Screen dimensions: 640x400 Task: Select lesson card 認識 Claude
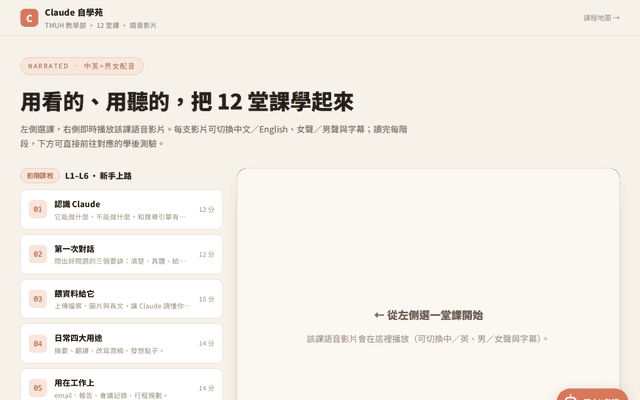[122, 209]
